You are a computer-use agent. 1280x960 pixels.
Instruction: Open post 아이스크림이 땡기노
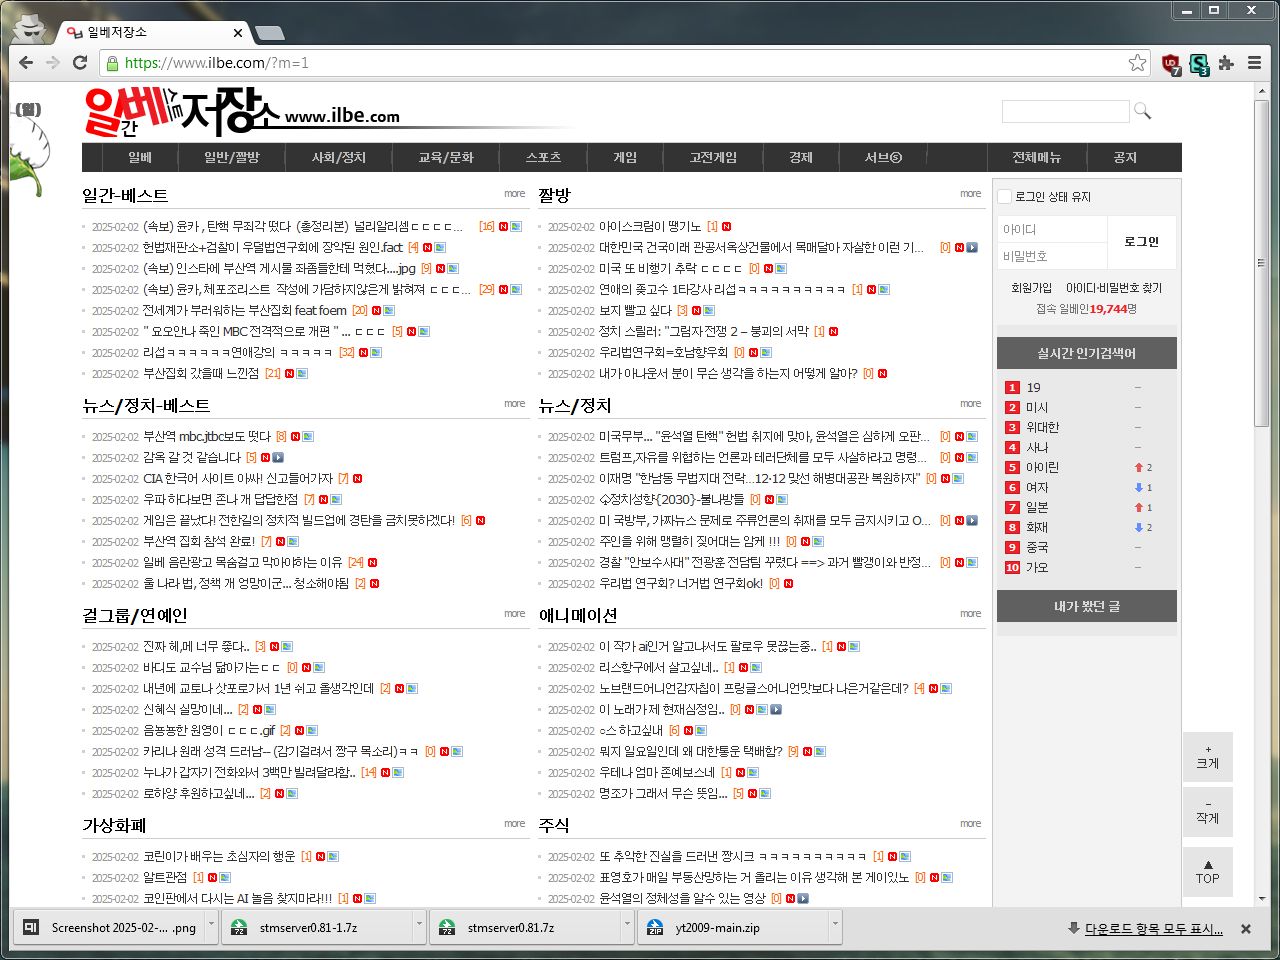[x=650, y=227]
